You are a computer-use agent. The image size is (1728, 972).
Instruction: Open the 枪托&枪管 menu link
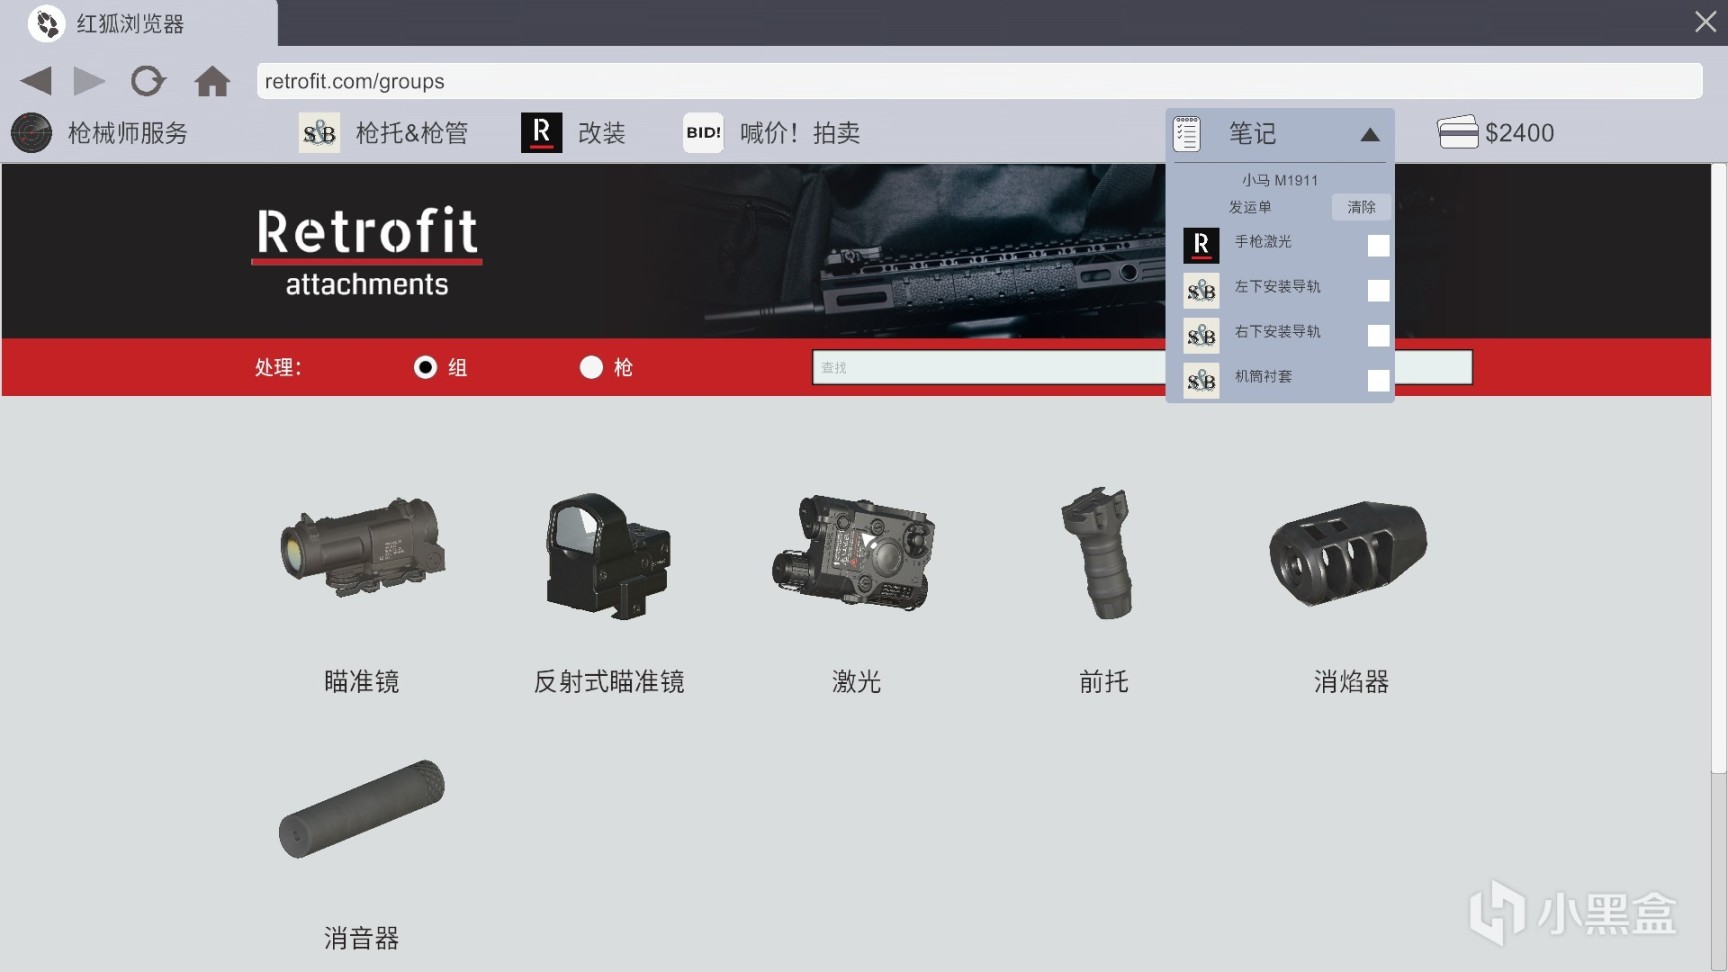[x=412, y=133]
